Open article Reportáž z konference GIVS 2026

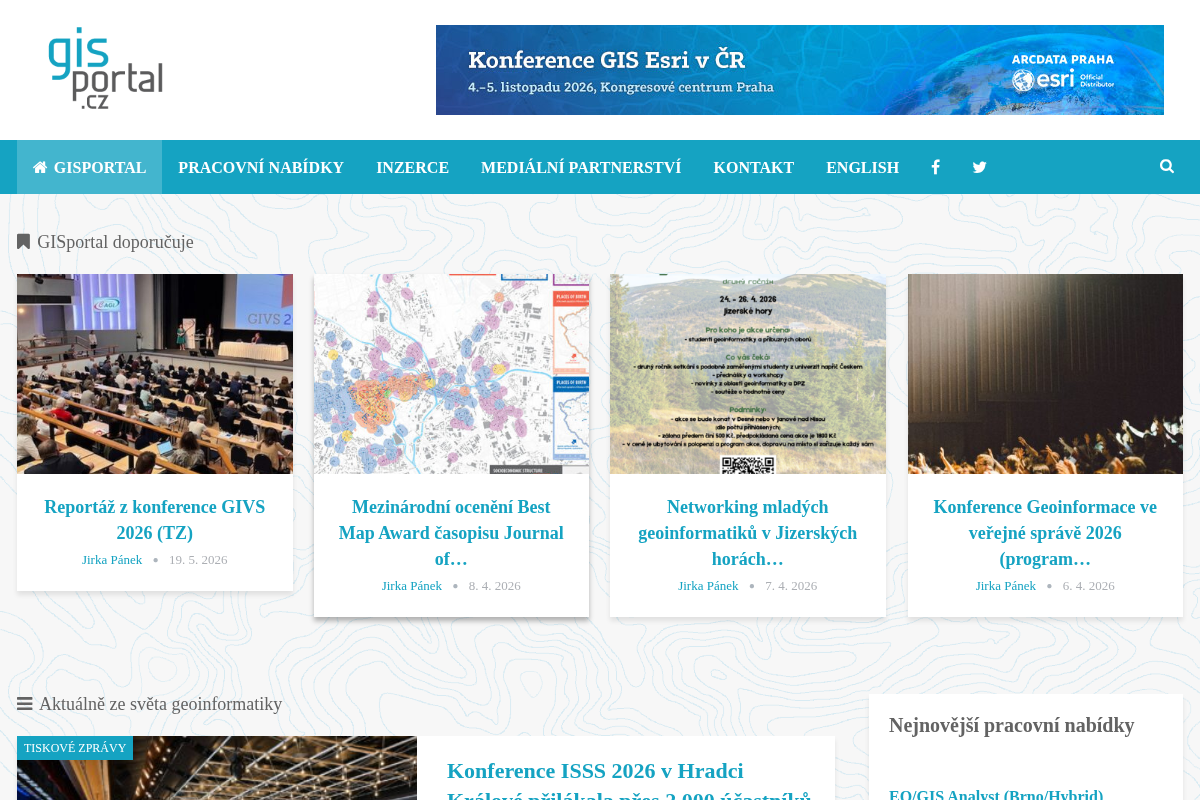(155, 520)
